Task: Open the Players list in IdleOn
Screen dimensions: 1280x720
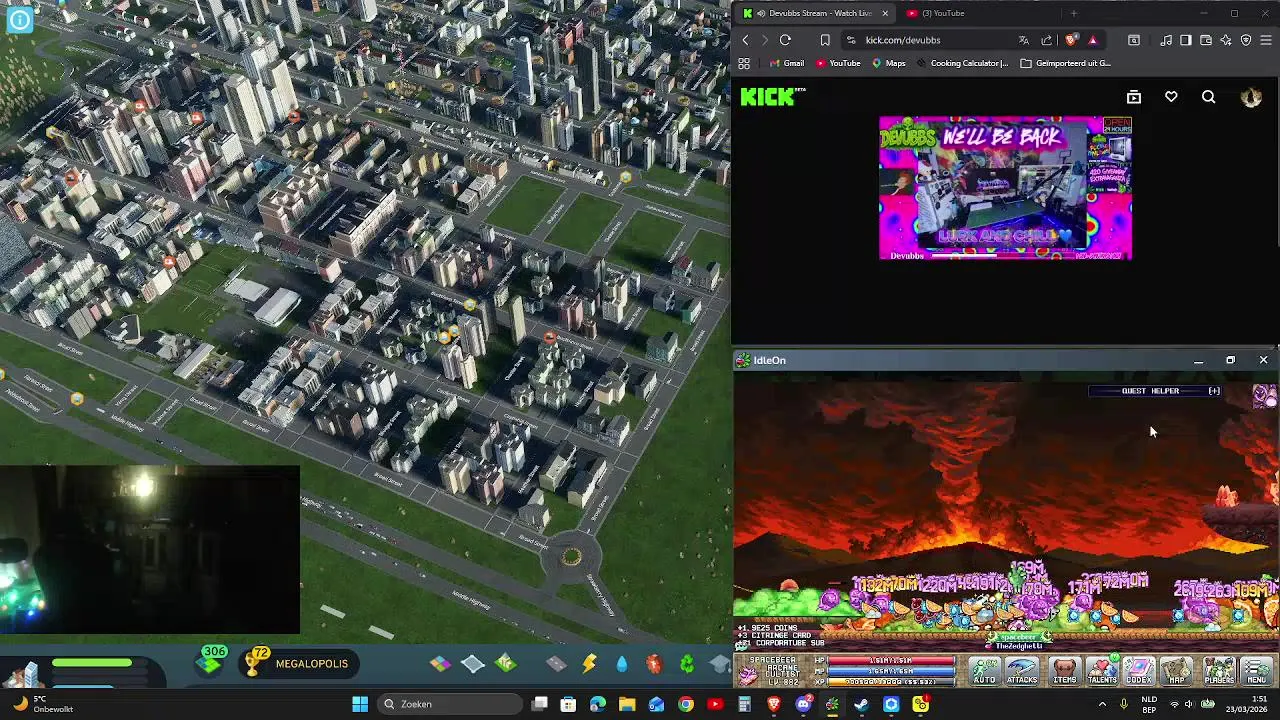Action: pyautogui.click(x=1219, y=671)
